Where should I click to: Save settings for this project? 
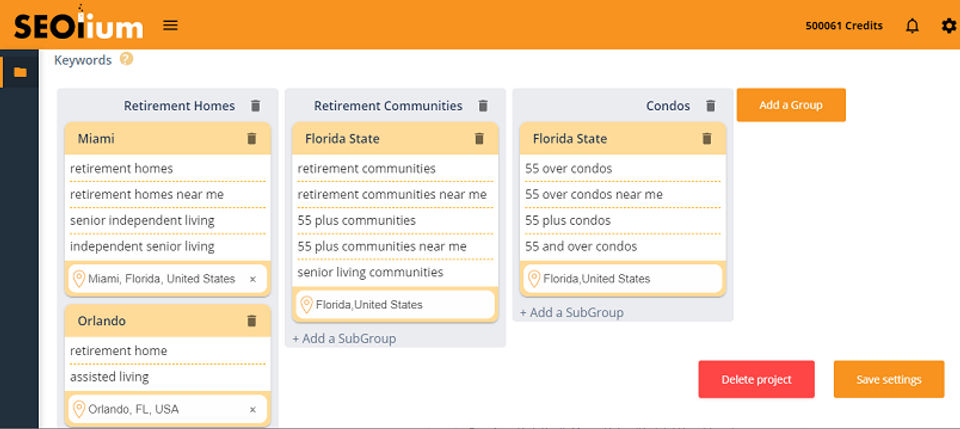[x=888, y=379]
